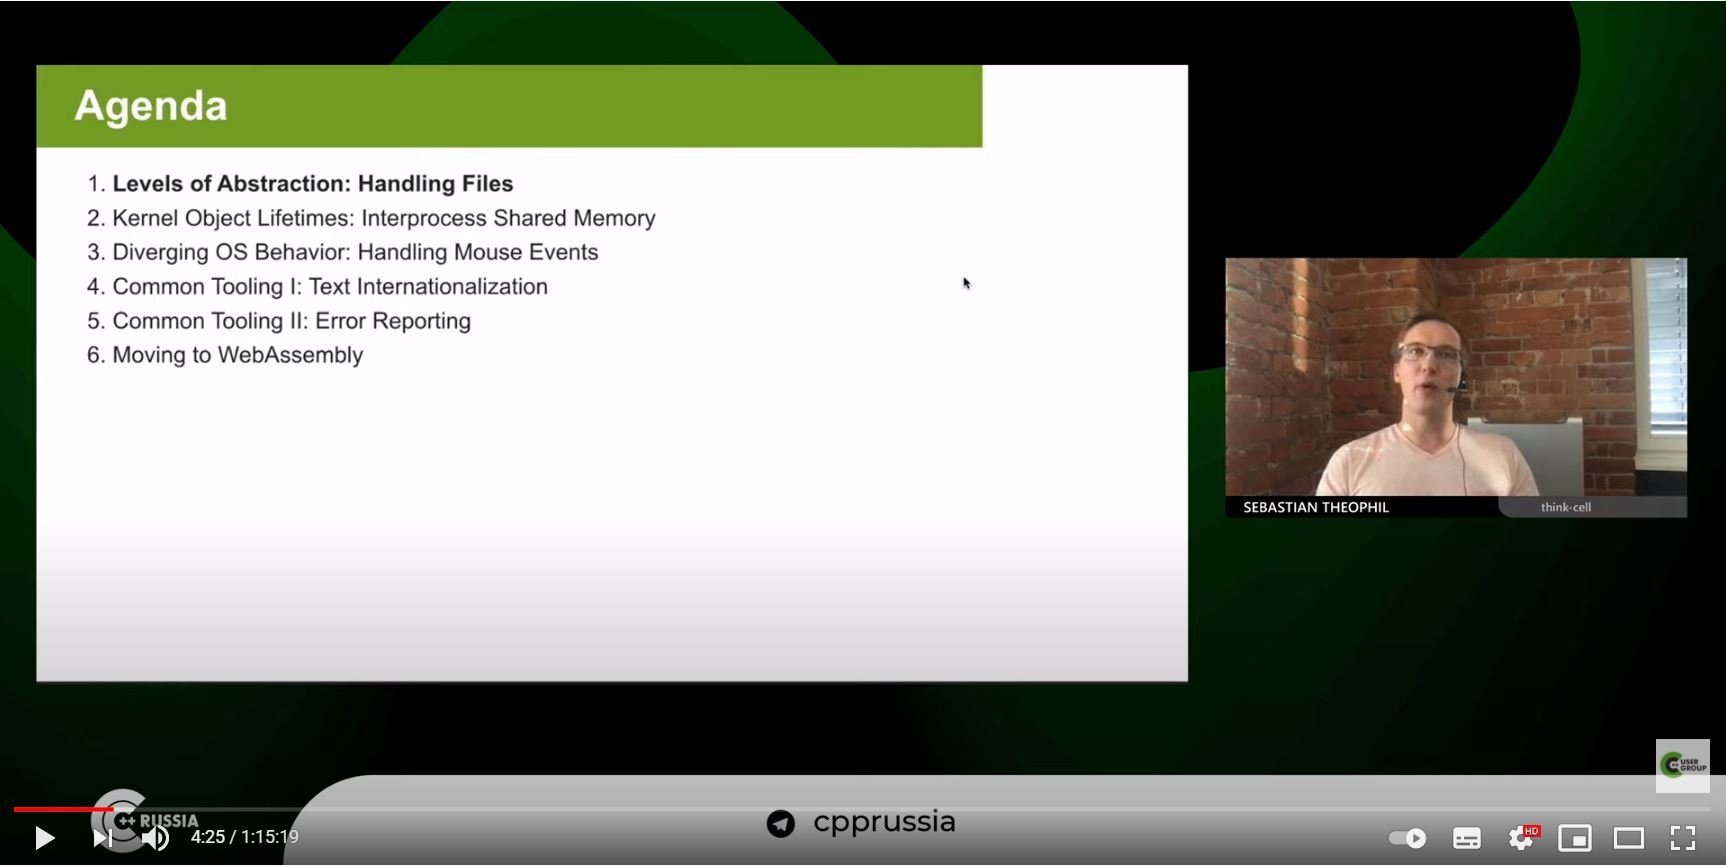Turn on subtitles/closed captions

pos(1467,838)
